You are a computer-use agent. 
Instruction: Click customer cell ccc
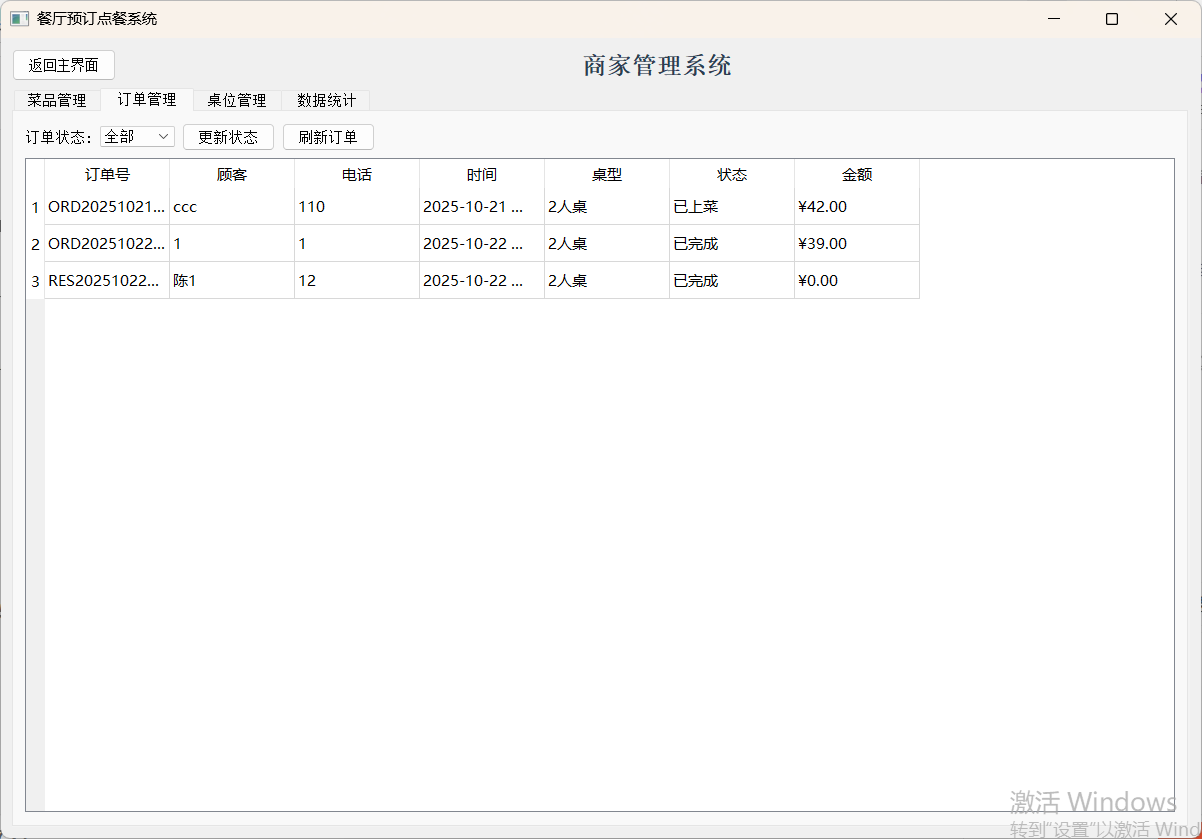(x=232, y=207)
